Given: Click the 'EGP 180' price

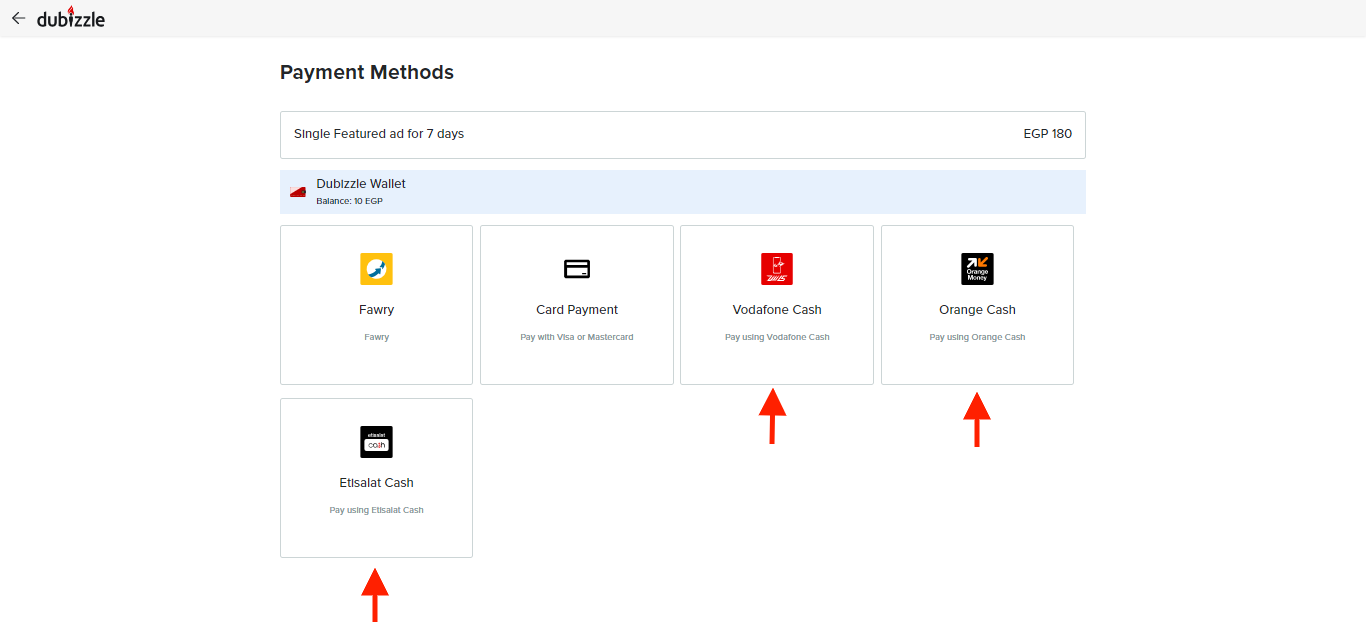Looking at the screenshot, I should (1047, 134).
